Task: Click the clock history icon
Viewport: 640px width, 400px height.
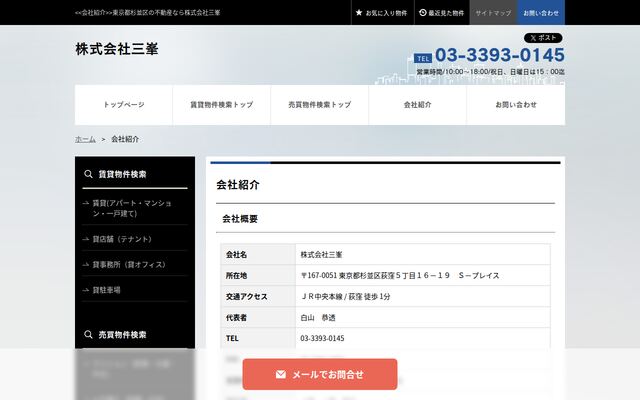Action: pyautogui.click(x=423, y=13)
